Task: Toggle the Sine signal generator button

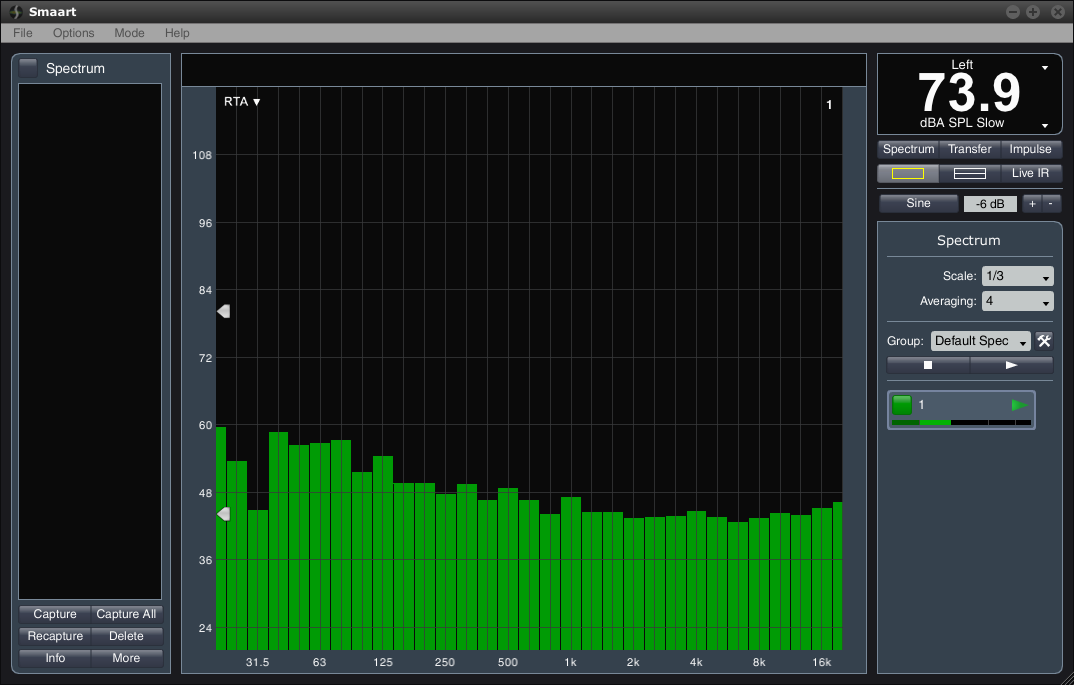Action: [918, 203]
